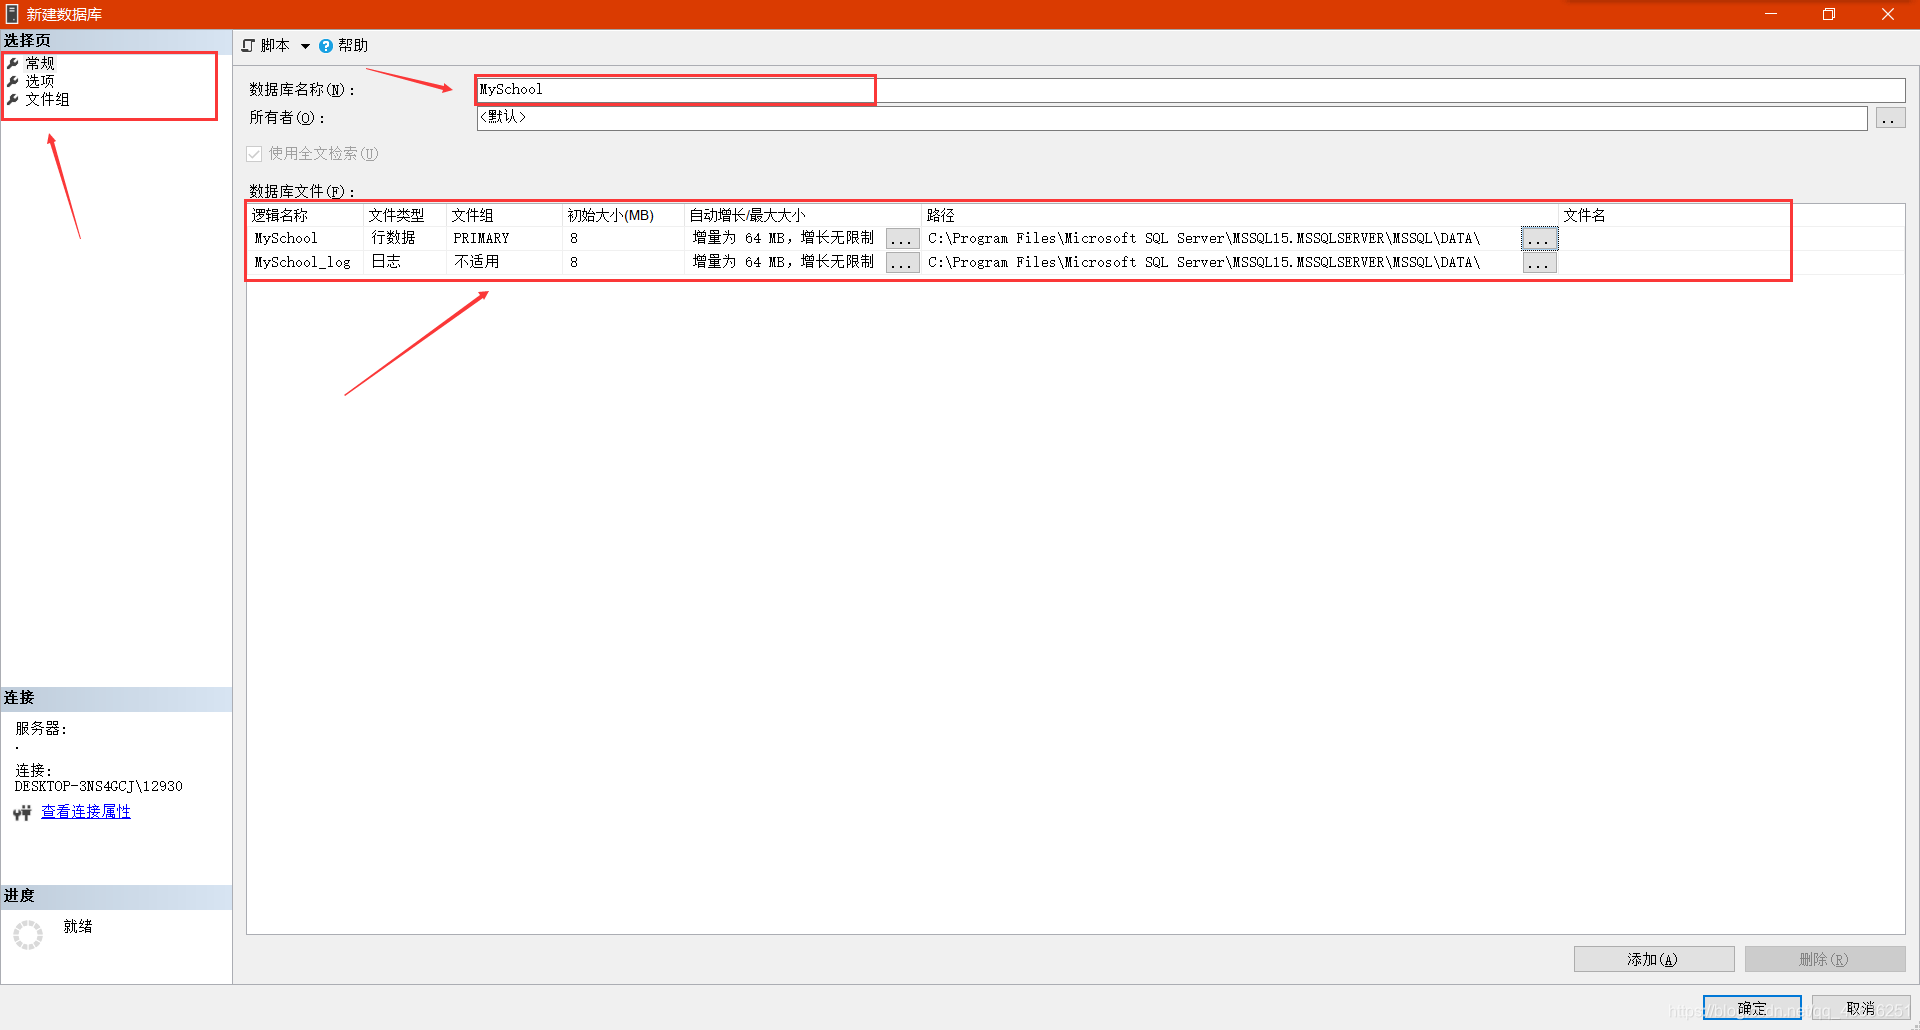
Task: Click the 所有者 owner field
Action: tap(1171, 118)
